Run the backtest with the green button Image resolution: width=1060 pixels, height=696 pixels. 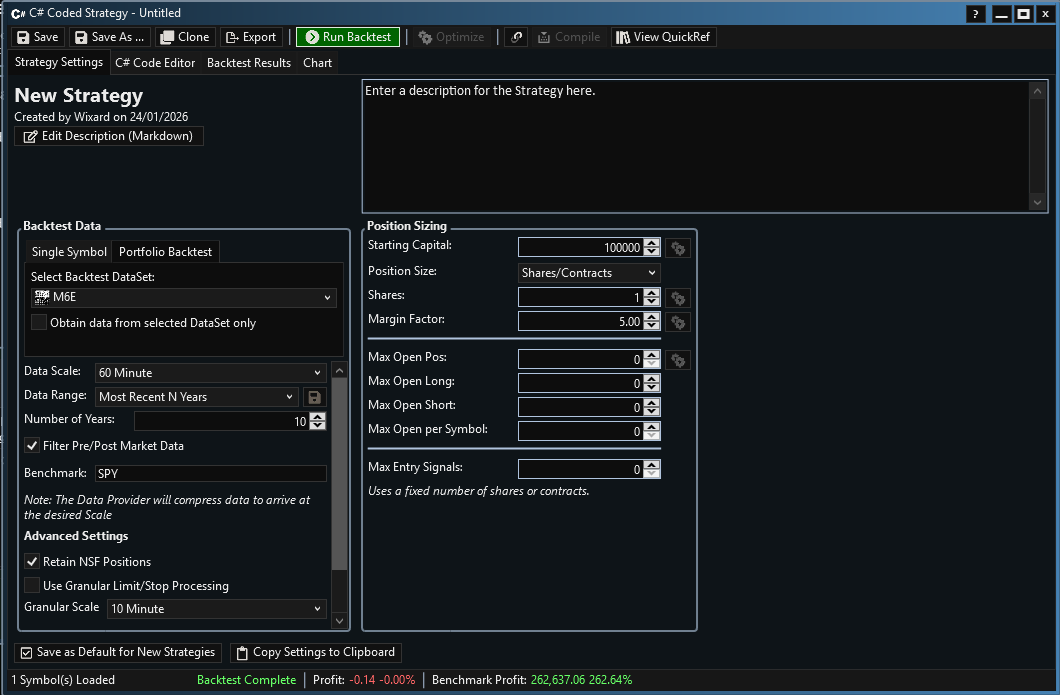click(348, 37)
